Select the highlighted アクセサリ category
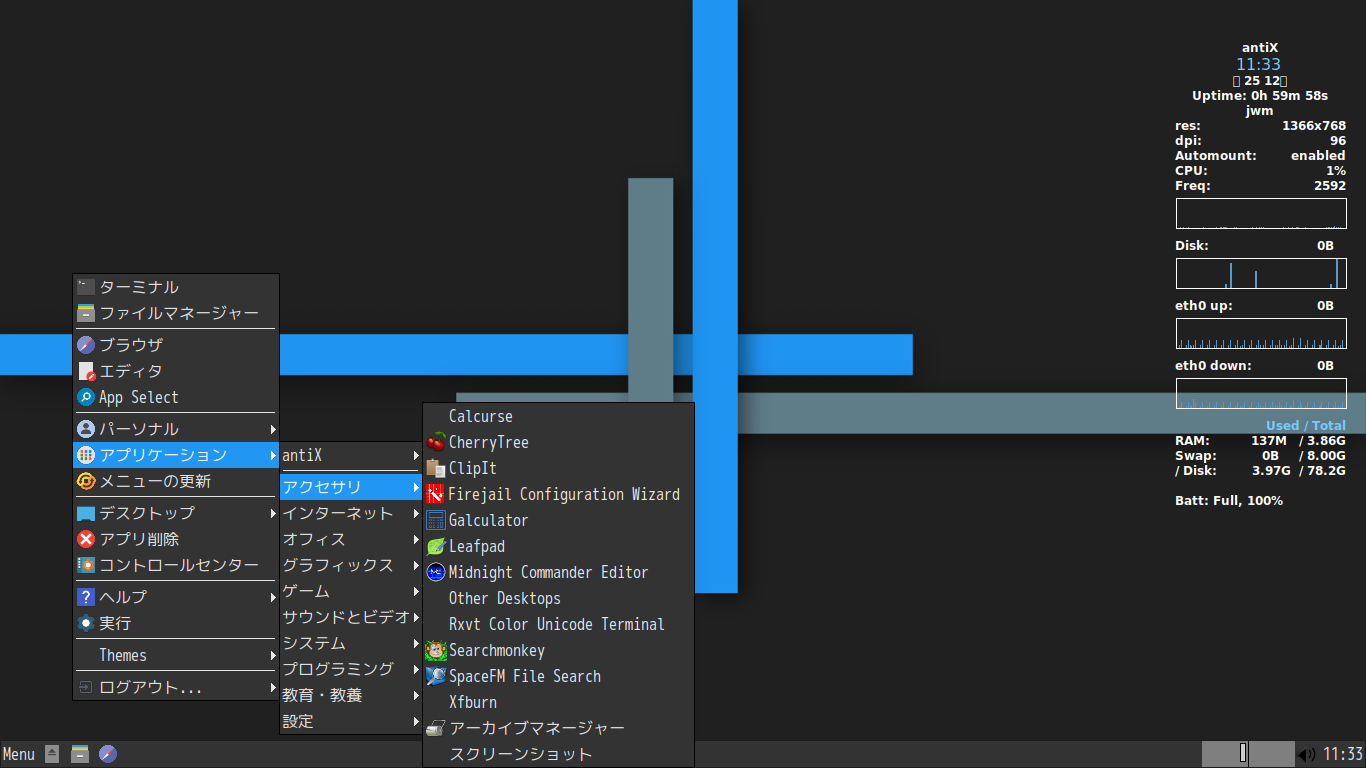 (x=350, y=487)
